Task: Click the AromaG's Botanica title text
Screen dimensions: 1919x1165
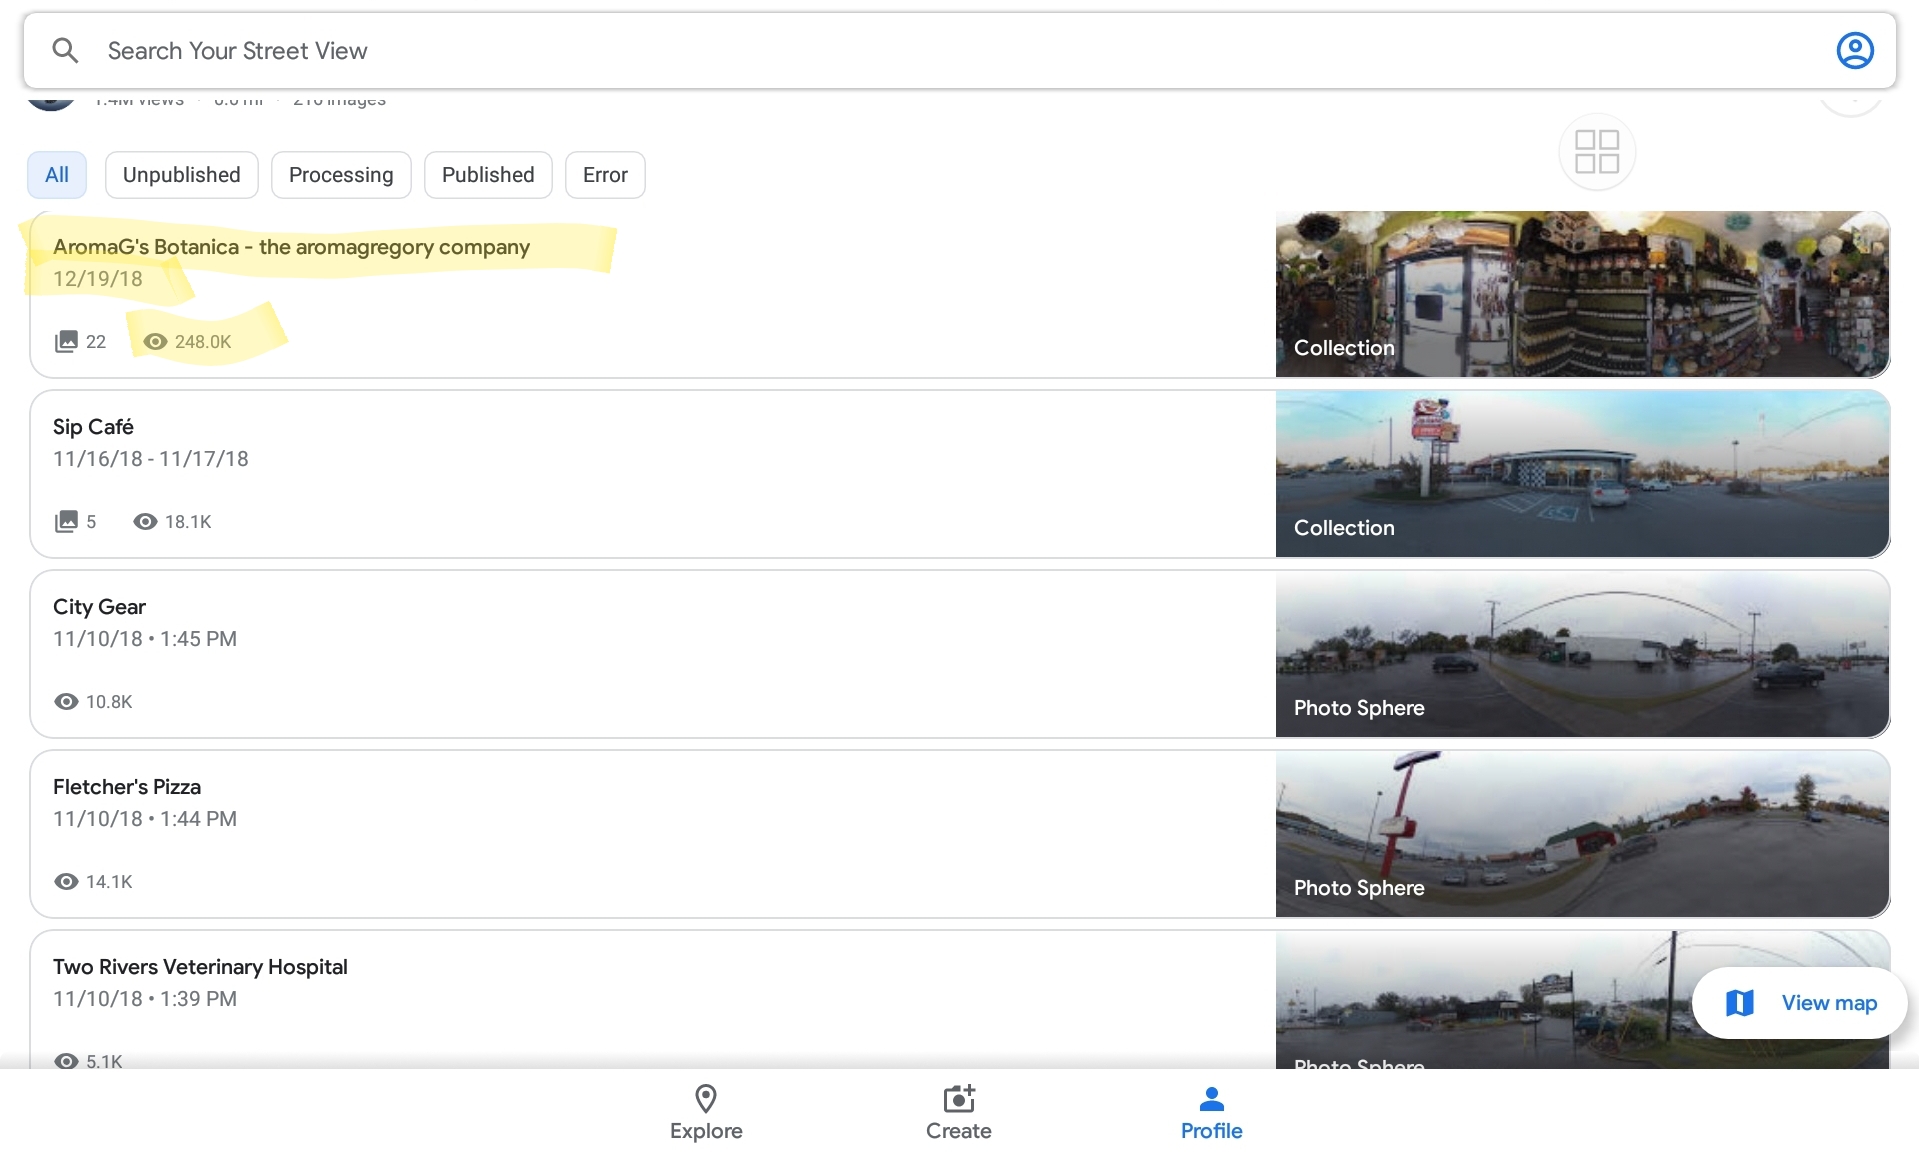Action: (291, 247)
